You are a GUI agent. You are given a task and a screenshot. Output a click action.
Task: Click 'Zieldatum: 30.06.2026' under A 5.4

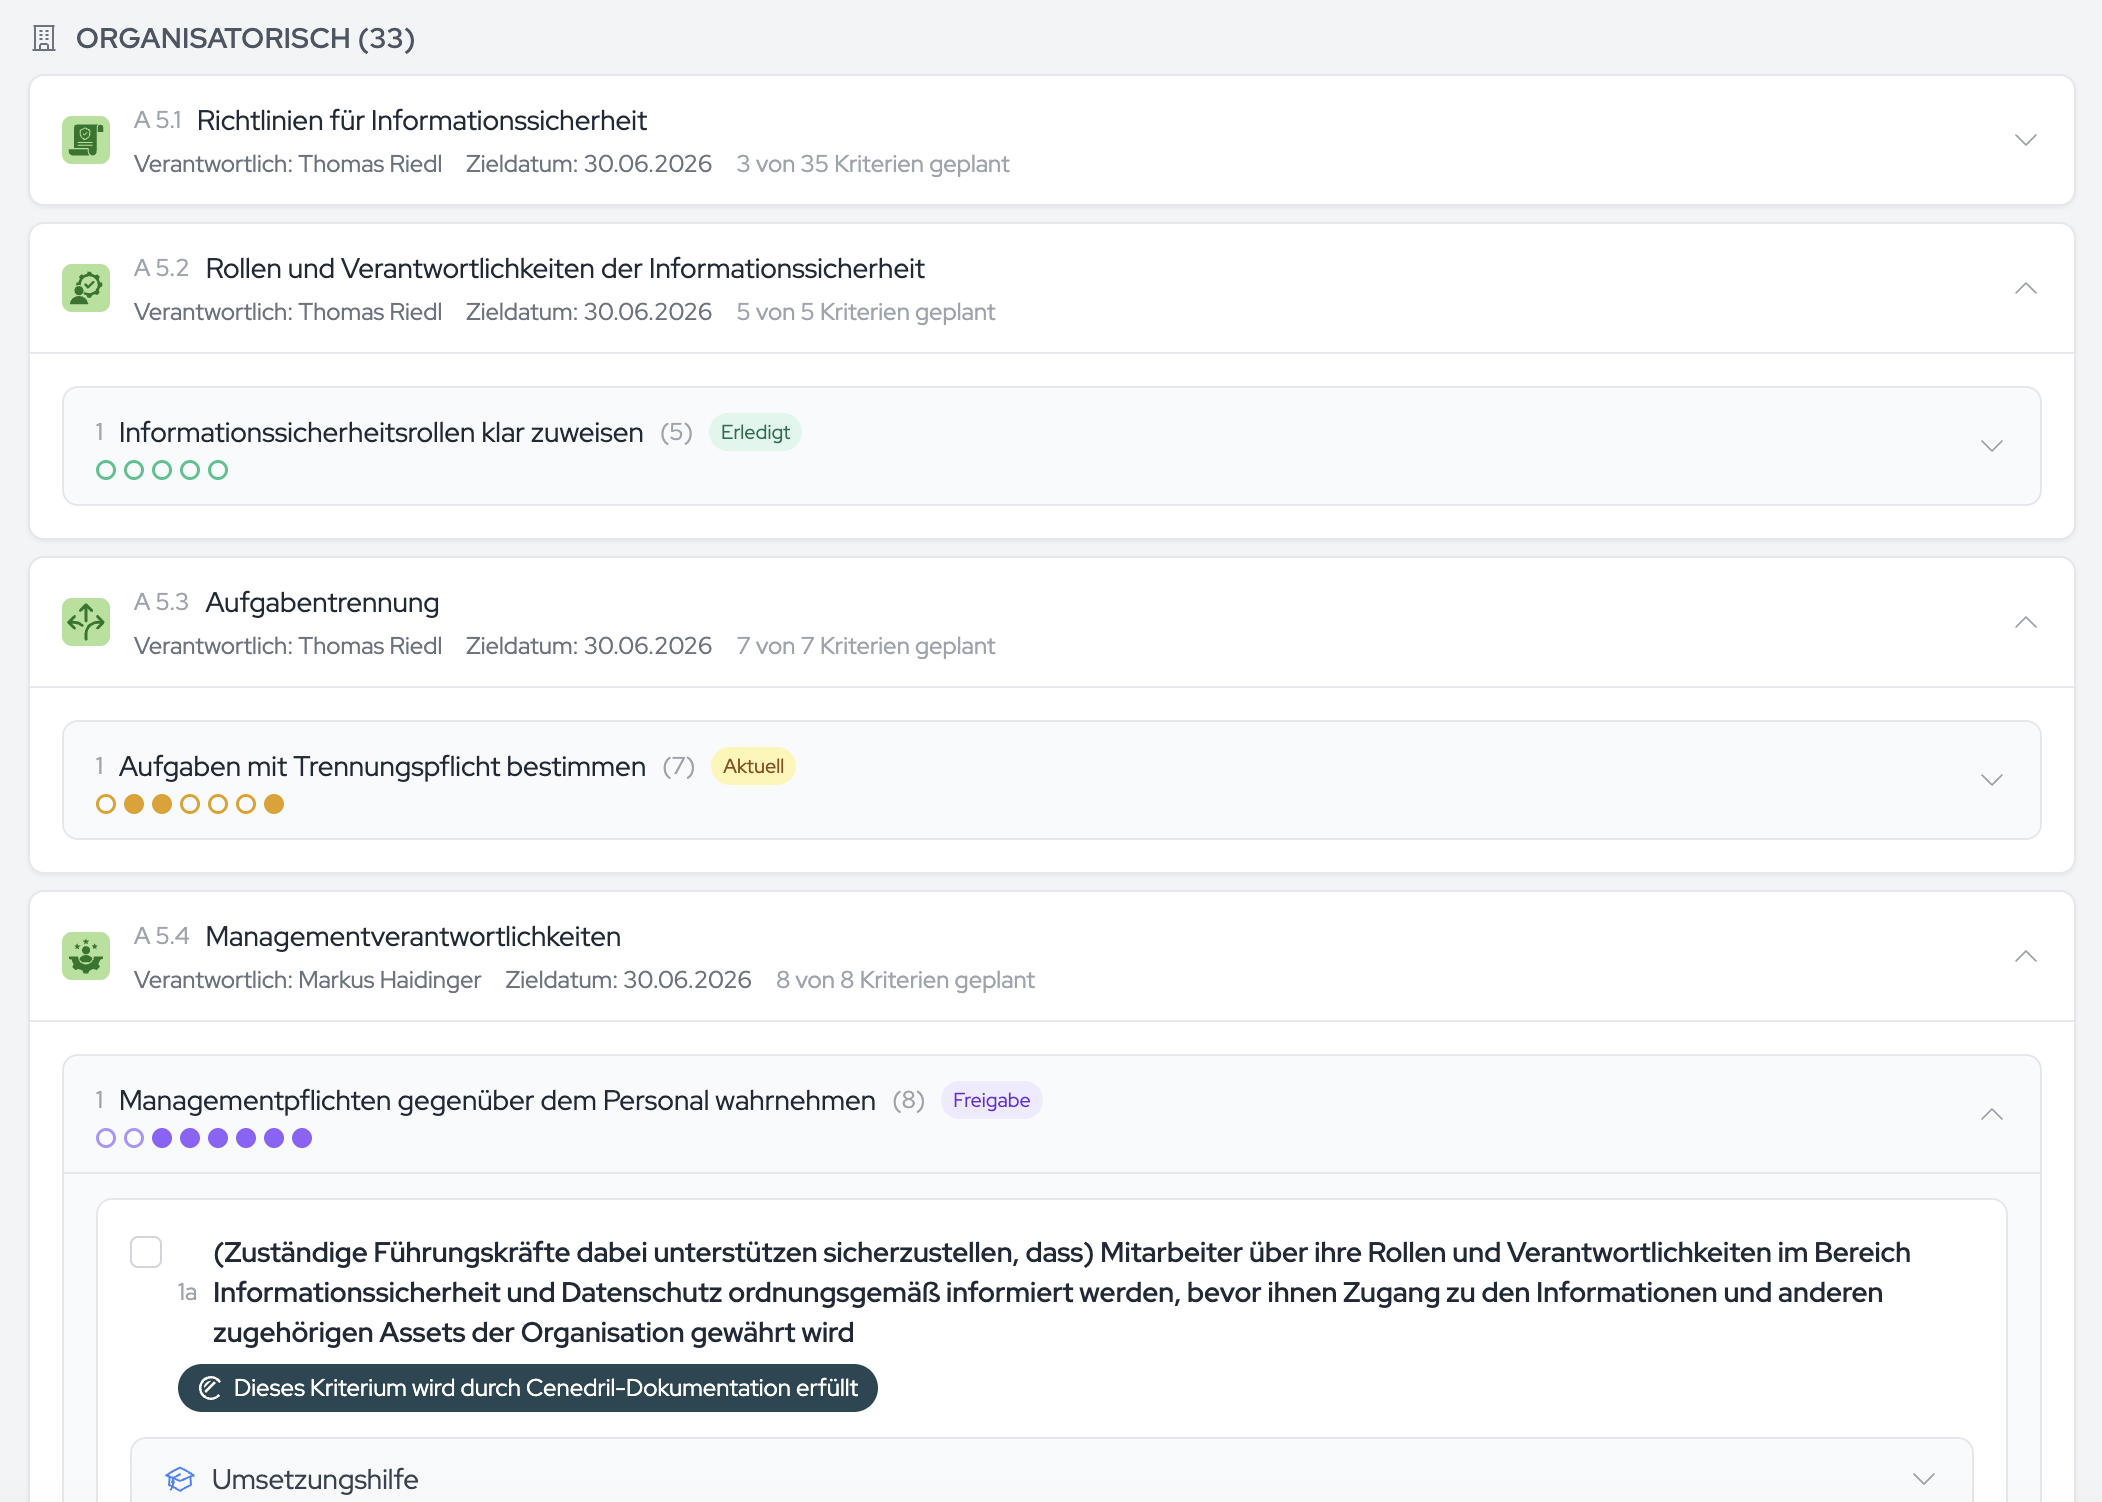pyautogui.click(x=628, y=980)
